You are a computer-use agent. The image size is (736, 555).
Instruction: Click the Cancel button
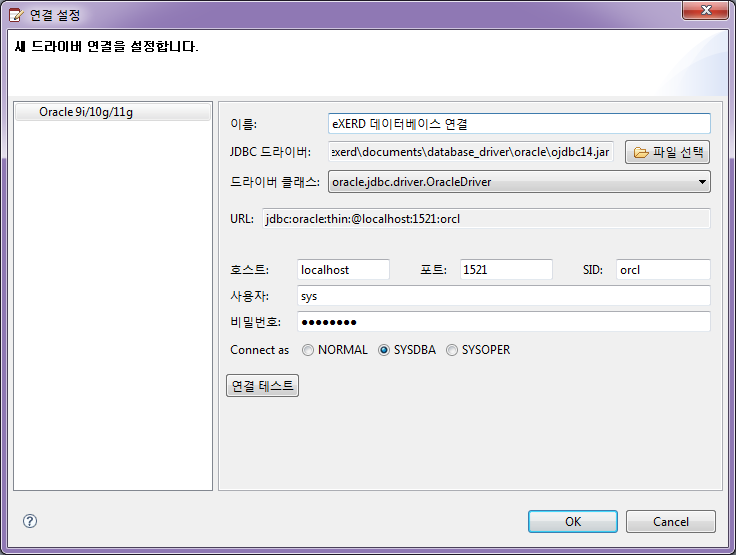pos(671,522)
